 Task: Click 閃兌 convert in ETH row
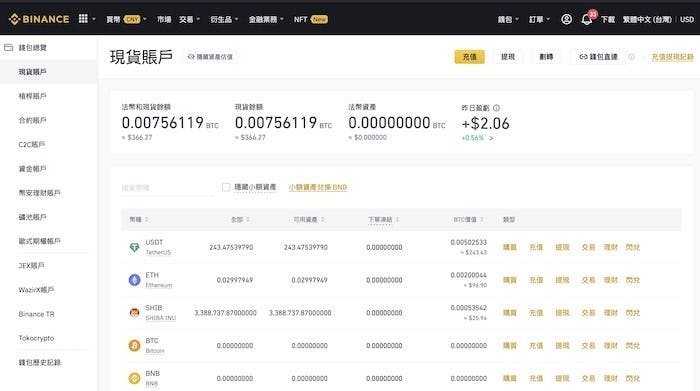coord(633,280)
